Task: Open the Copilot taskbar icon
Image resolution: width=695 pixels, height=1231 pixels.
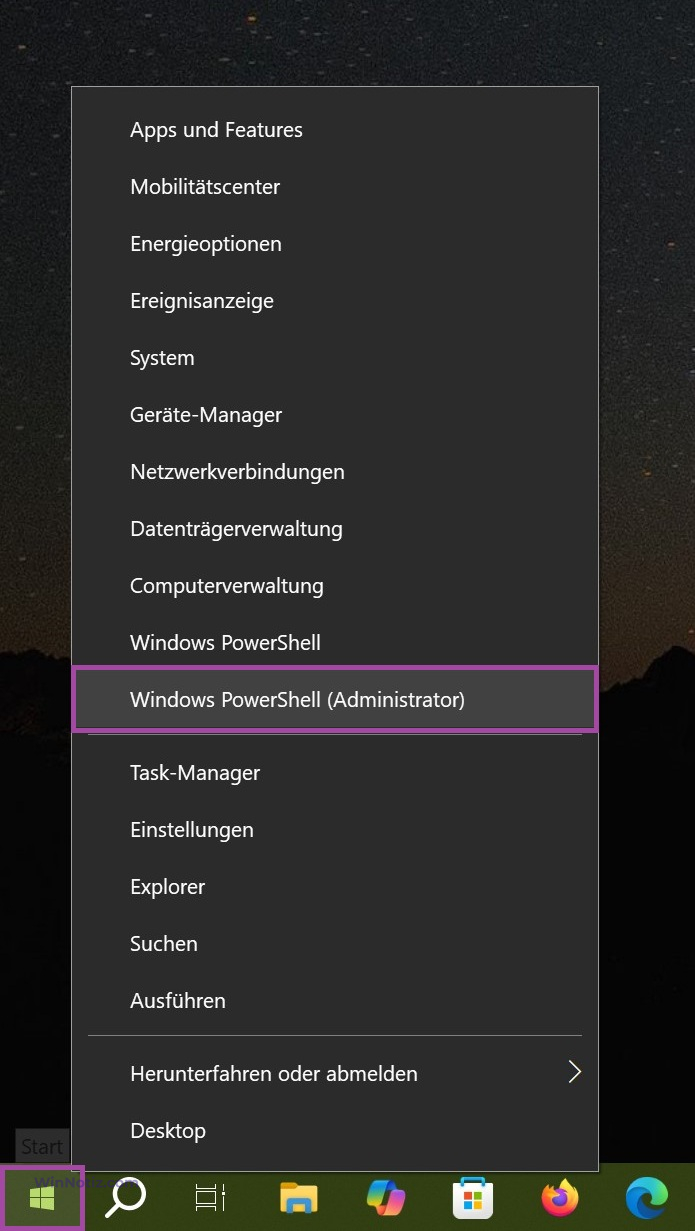Action: click(x=386, y=1197)
